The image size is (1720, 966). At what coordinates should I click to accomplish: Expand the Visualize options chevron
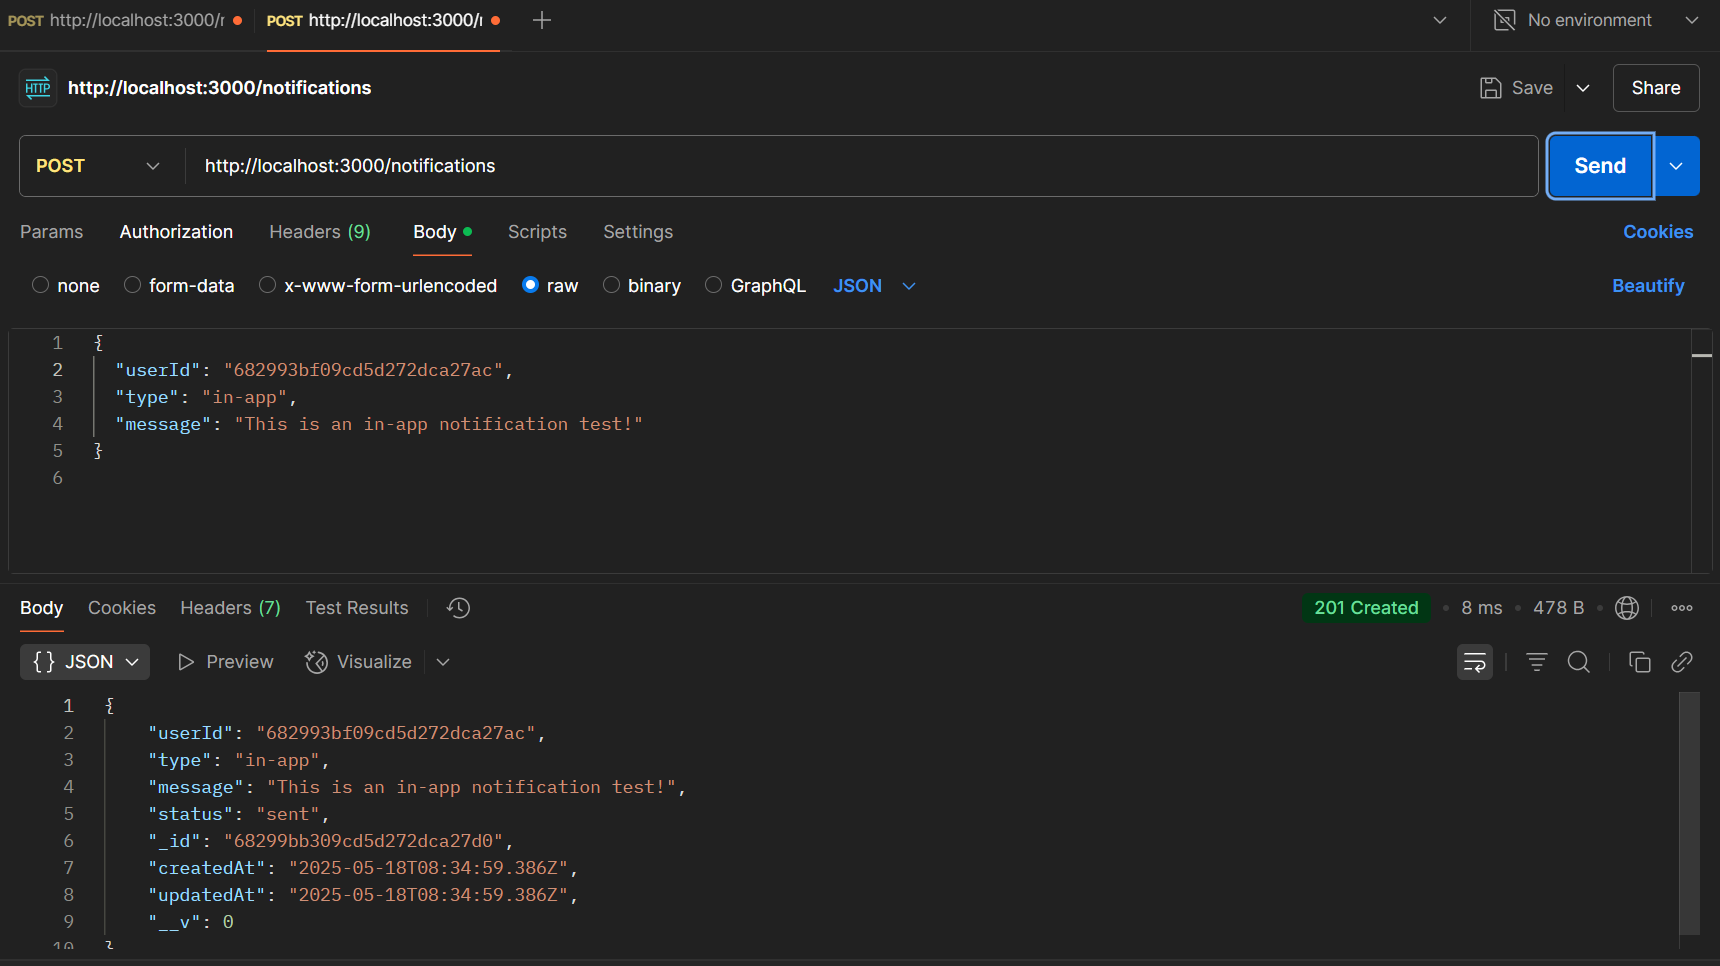click(443, 662)
